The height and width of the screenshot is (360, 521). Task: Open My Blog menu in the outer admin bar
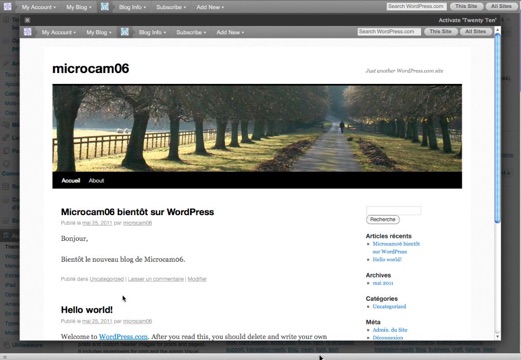click(x=78, y=7)
